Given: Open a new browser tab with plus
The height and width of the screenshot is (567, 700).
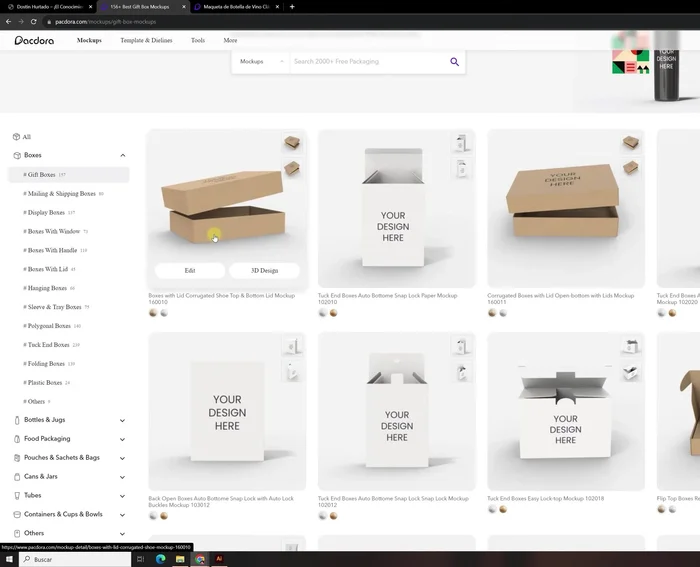Looking at the screenshot, I should [292, 7].
